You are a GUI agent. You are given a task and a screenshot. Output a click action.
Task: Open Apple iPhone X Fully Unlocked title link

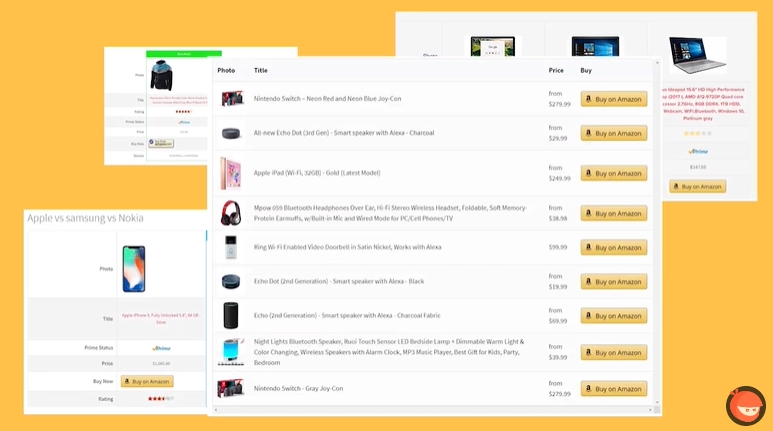click(x=161, y=319)
